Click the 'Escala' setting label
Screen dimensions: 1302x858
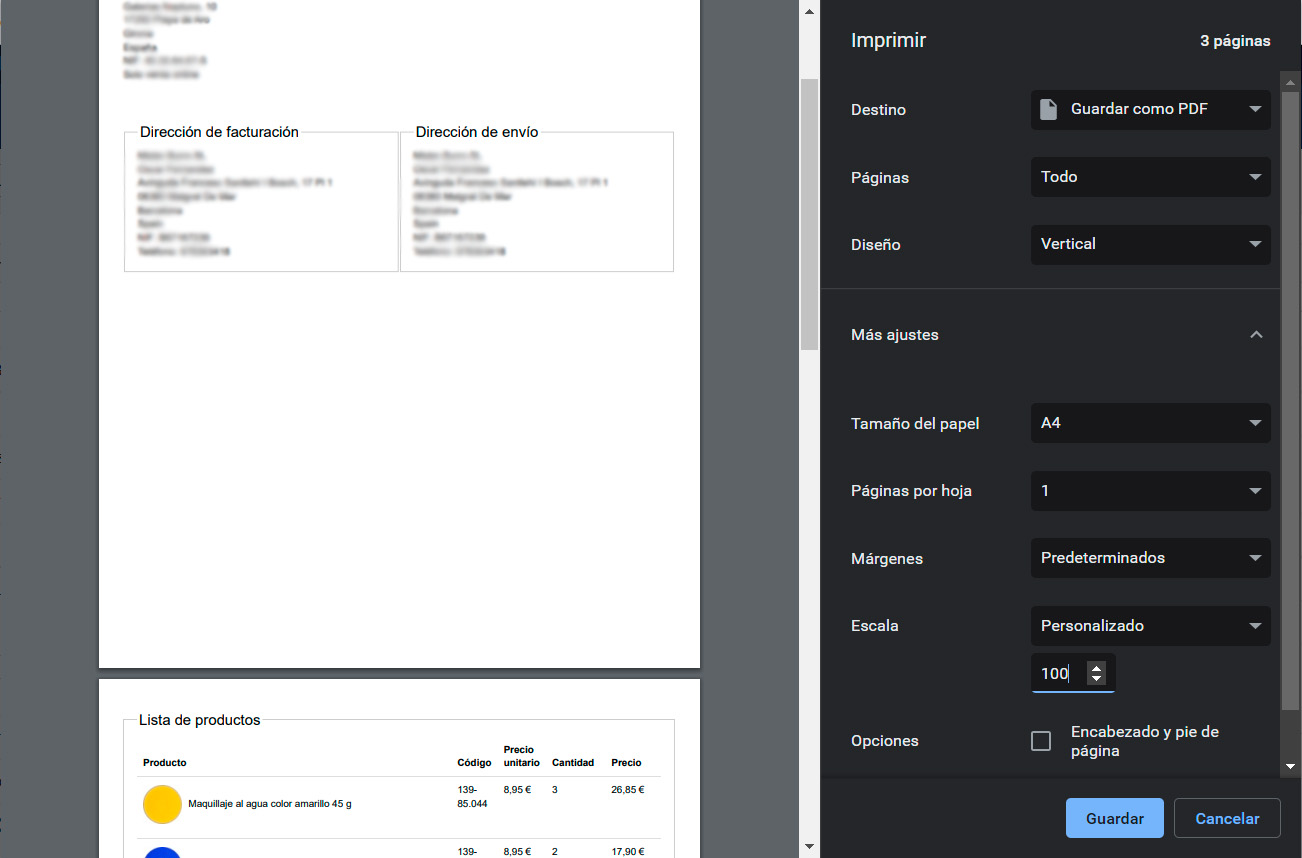(875, 626)
